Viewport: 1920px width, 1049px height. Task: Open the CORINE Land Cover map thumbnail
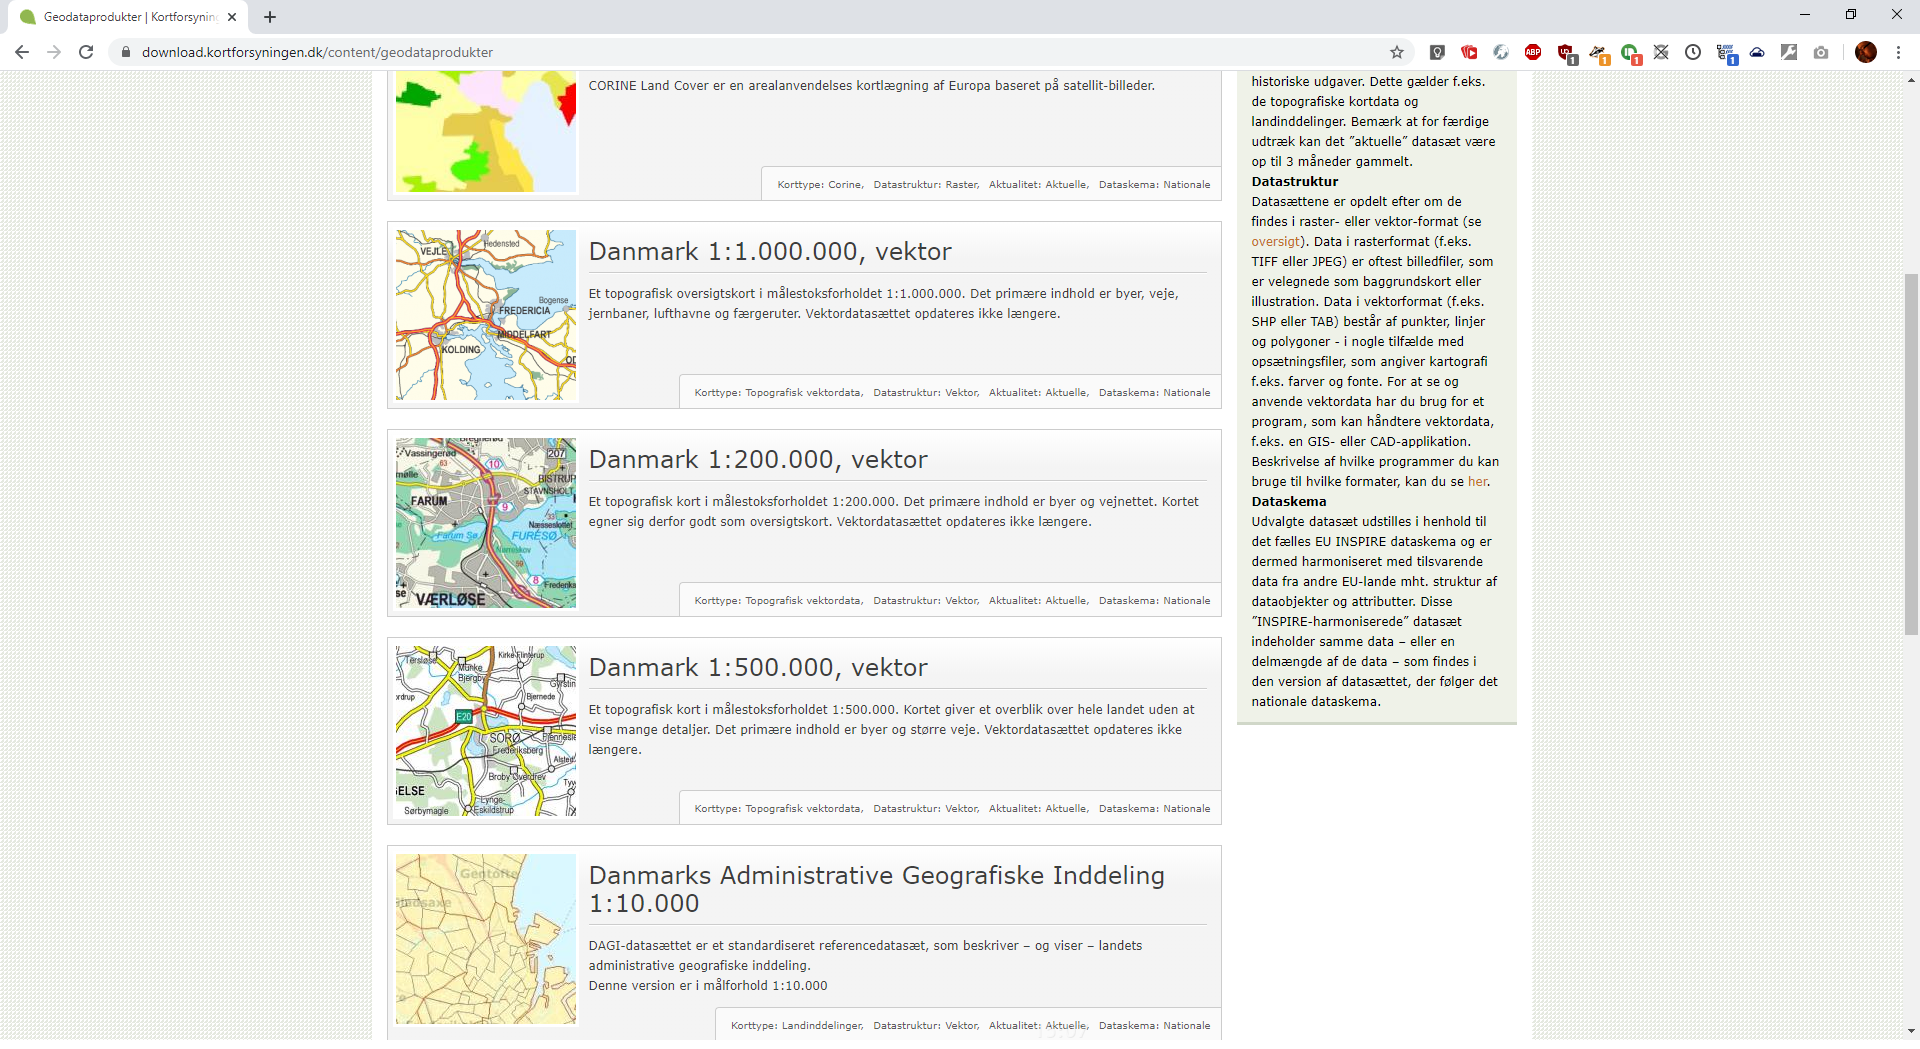pyautogui.click(x=486, y=131)
